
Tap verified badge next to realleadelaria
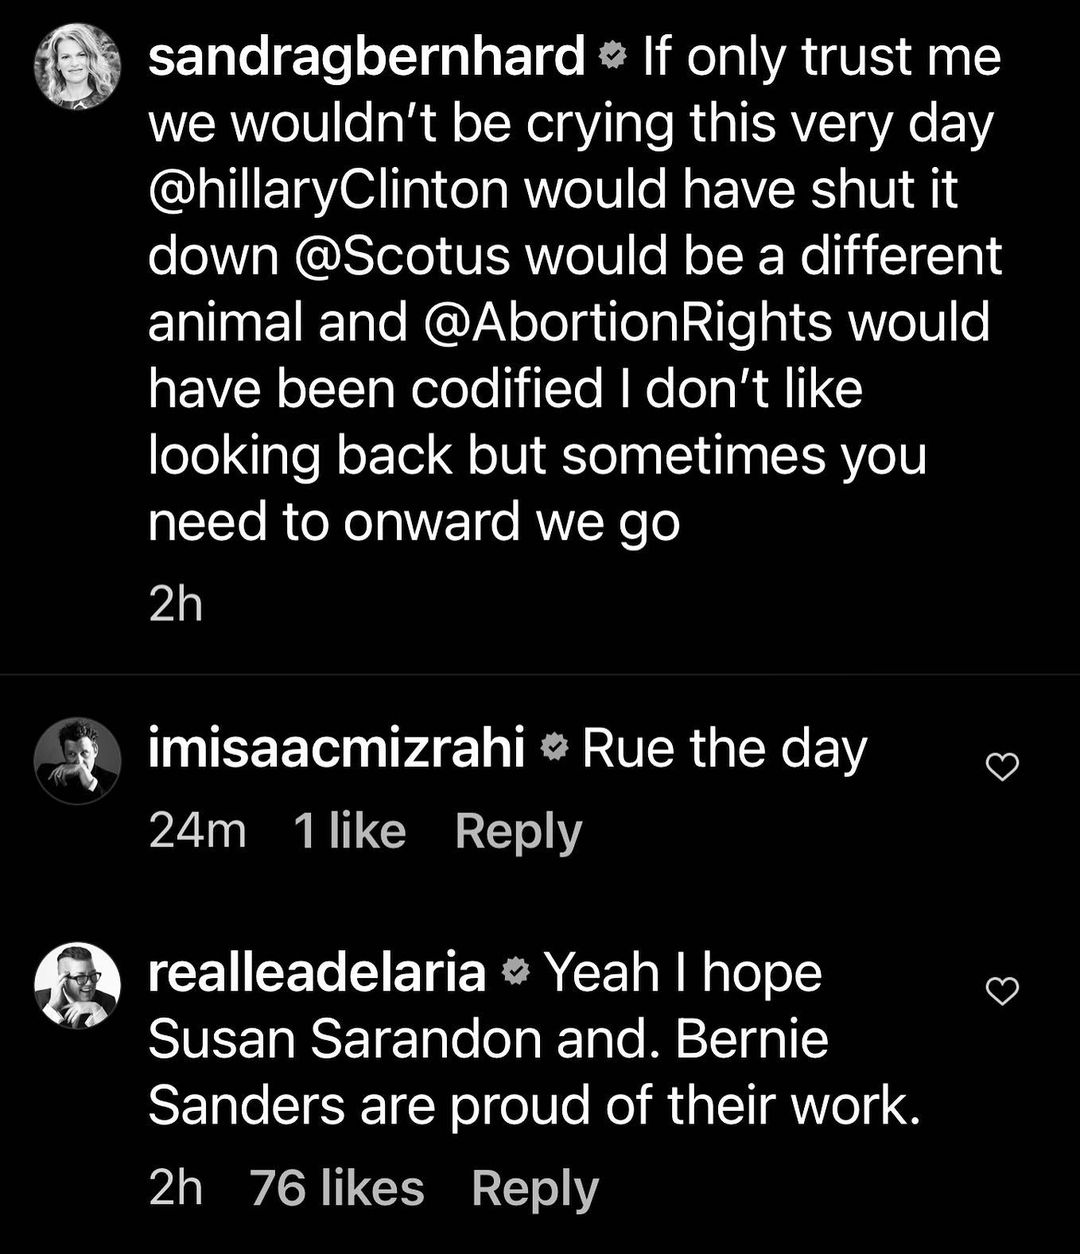(x=513, y=974)
